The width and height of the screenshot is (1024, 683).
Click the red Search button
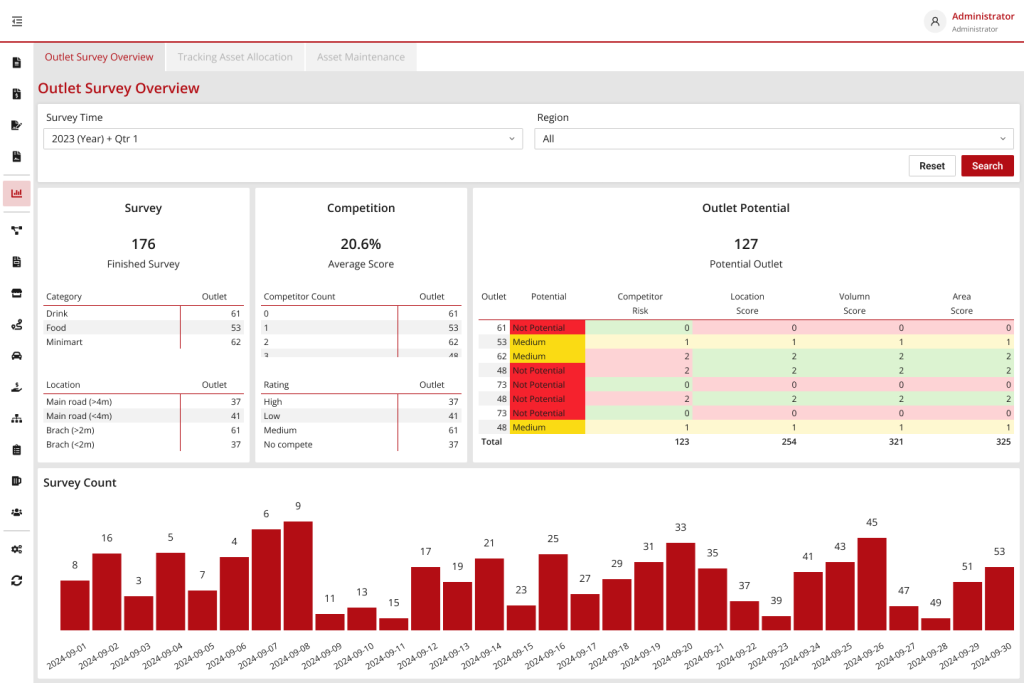tap(987, 166)
